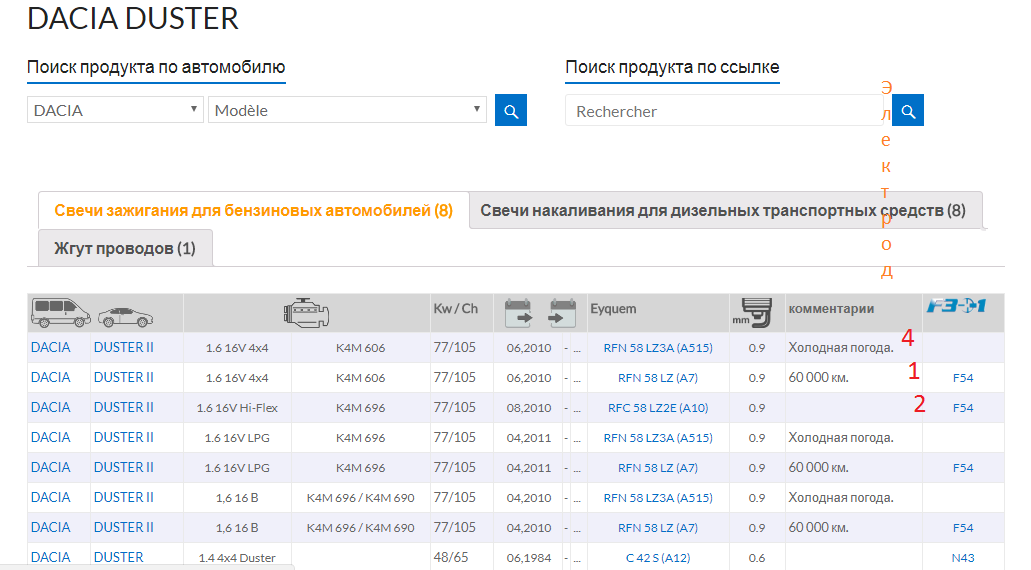Open RFN 58 LZ3A (A515) in 1.6 16V LPG row

tap(658, 438)
